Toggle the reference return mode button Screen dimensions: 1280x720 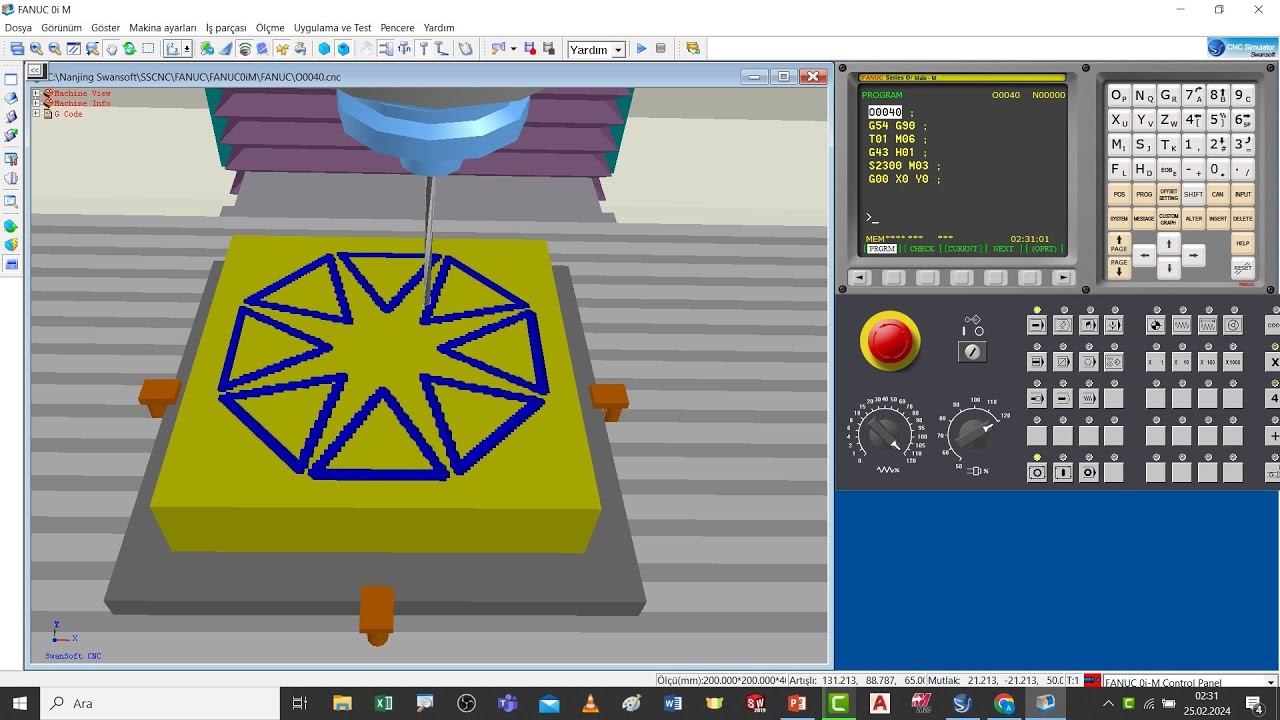pyautogui.click(x=1155, y=325)
